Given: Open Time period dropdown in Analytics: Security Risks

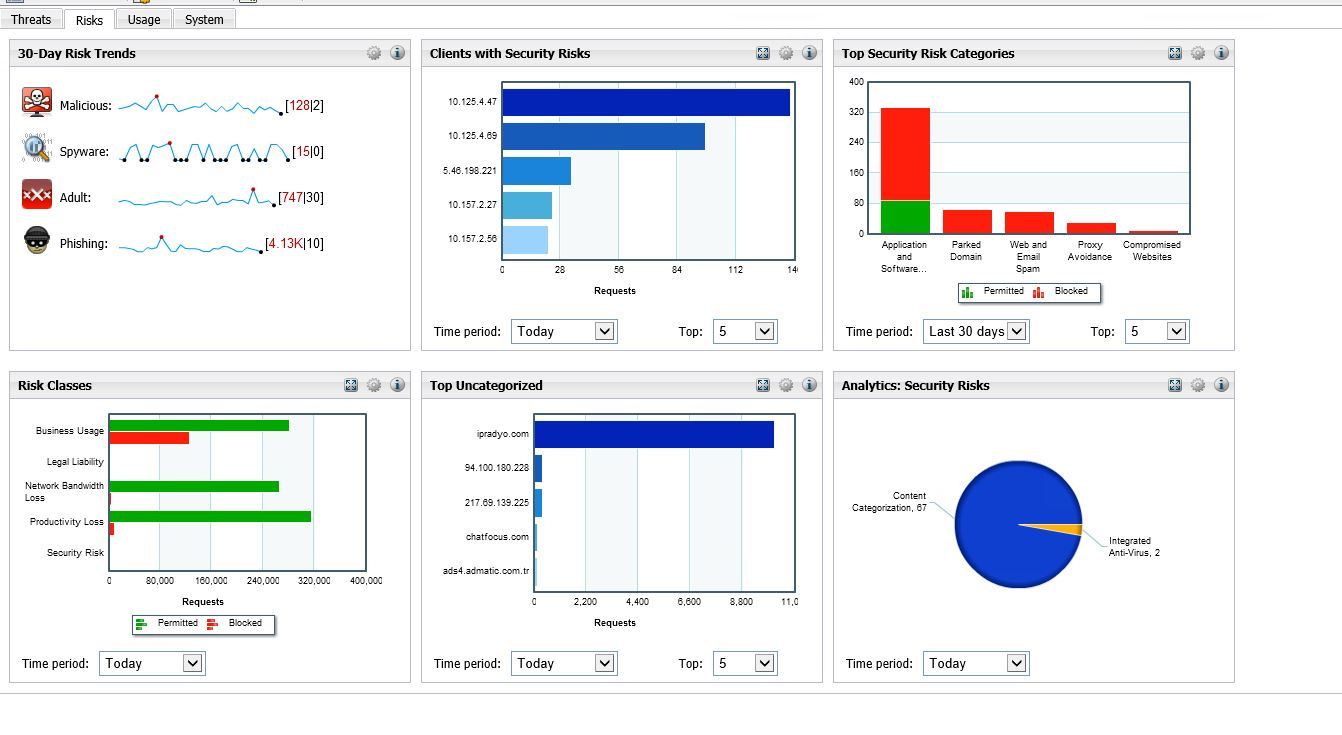Looking at the screenshot, I should [976, 663].
